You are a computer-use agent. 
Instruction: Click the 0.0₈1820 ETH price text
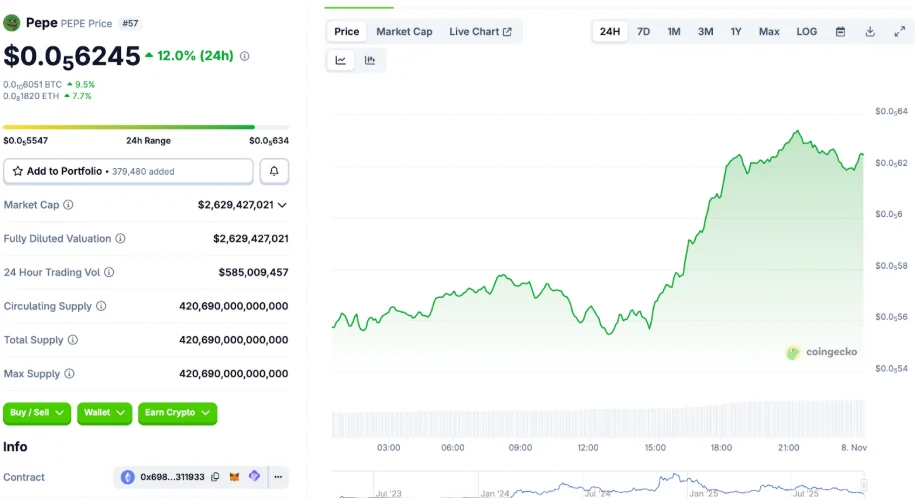pos(32,96)
